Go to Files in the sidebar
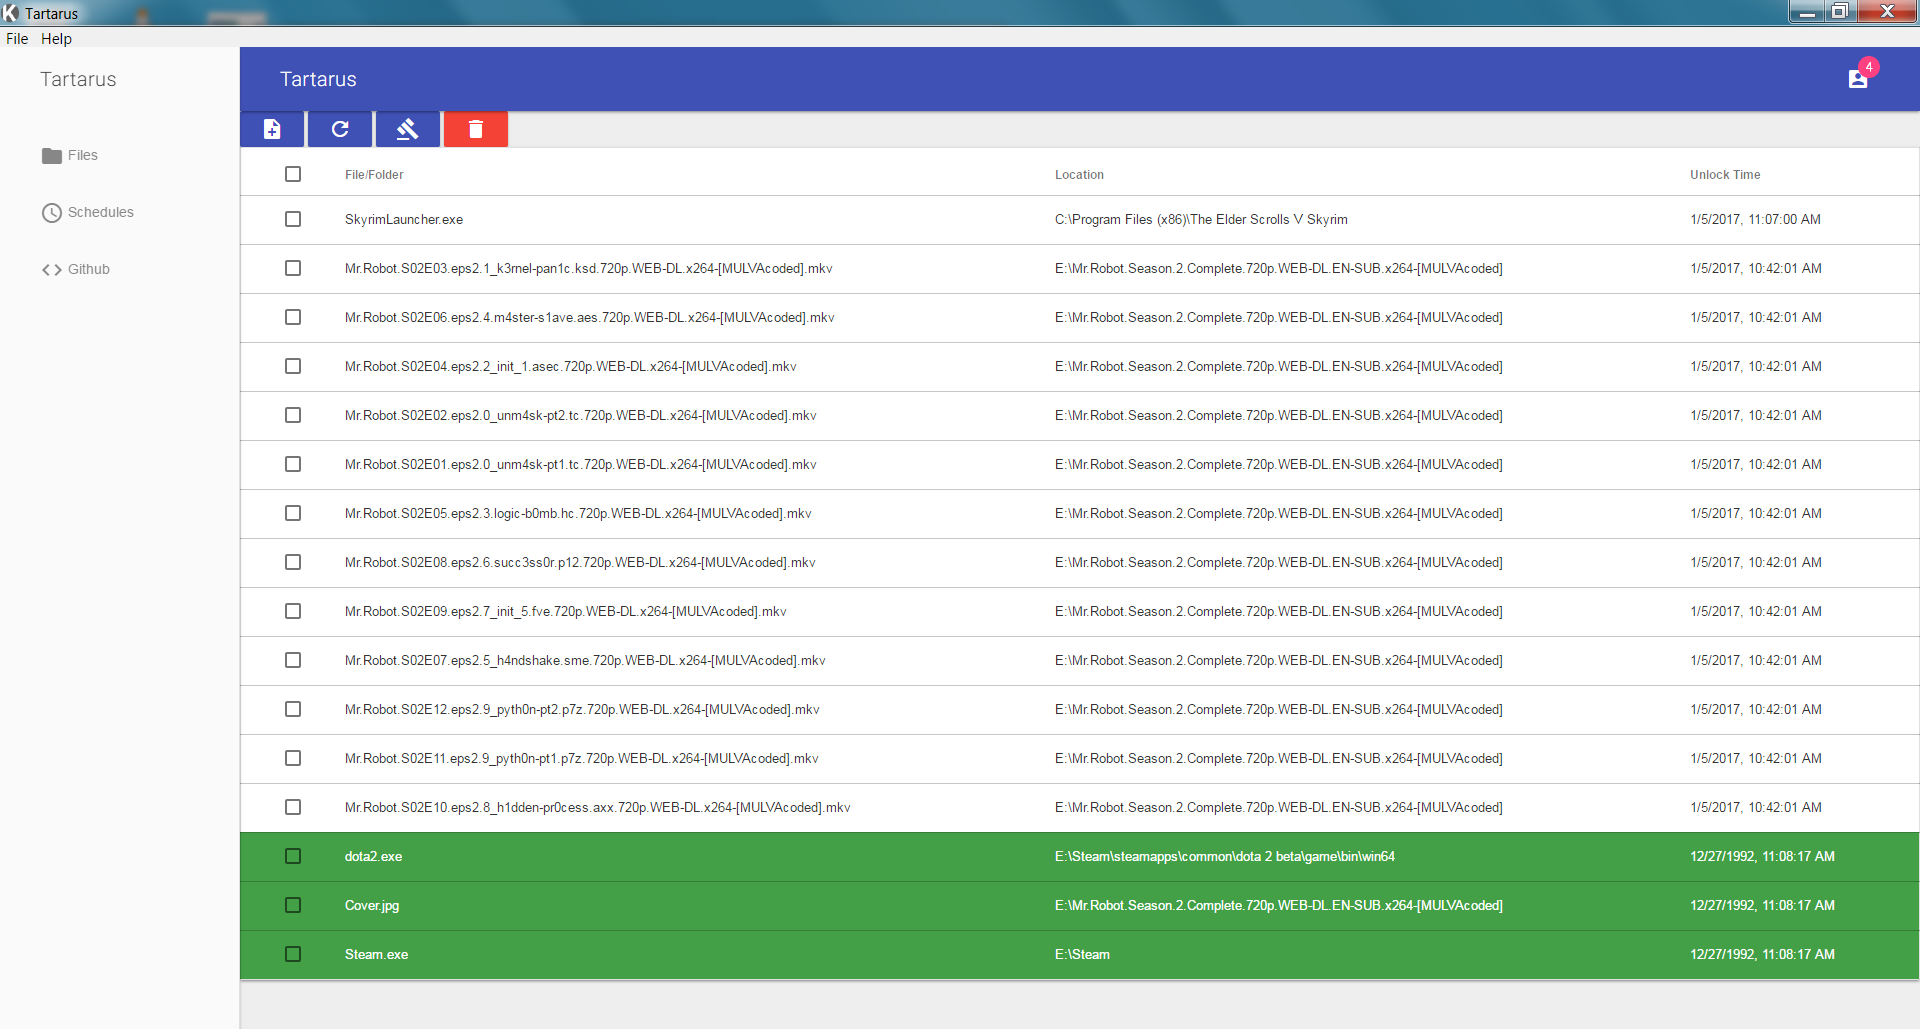This screenshot has width=1920, height=1029. 83,155
